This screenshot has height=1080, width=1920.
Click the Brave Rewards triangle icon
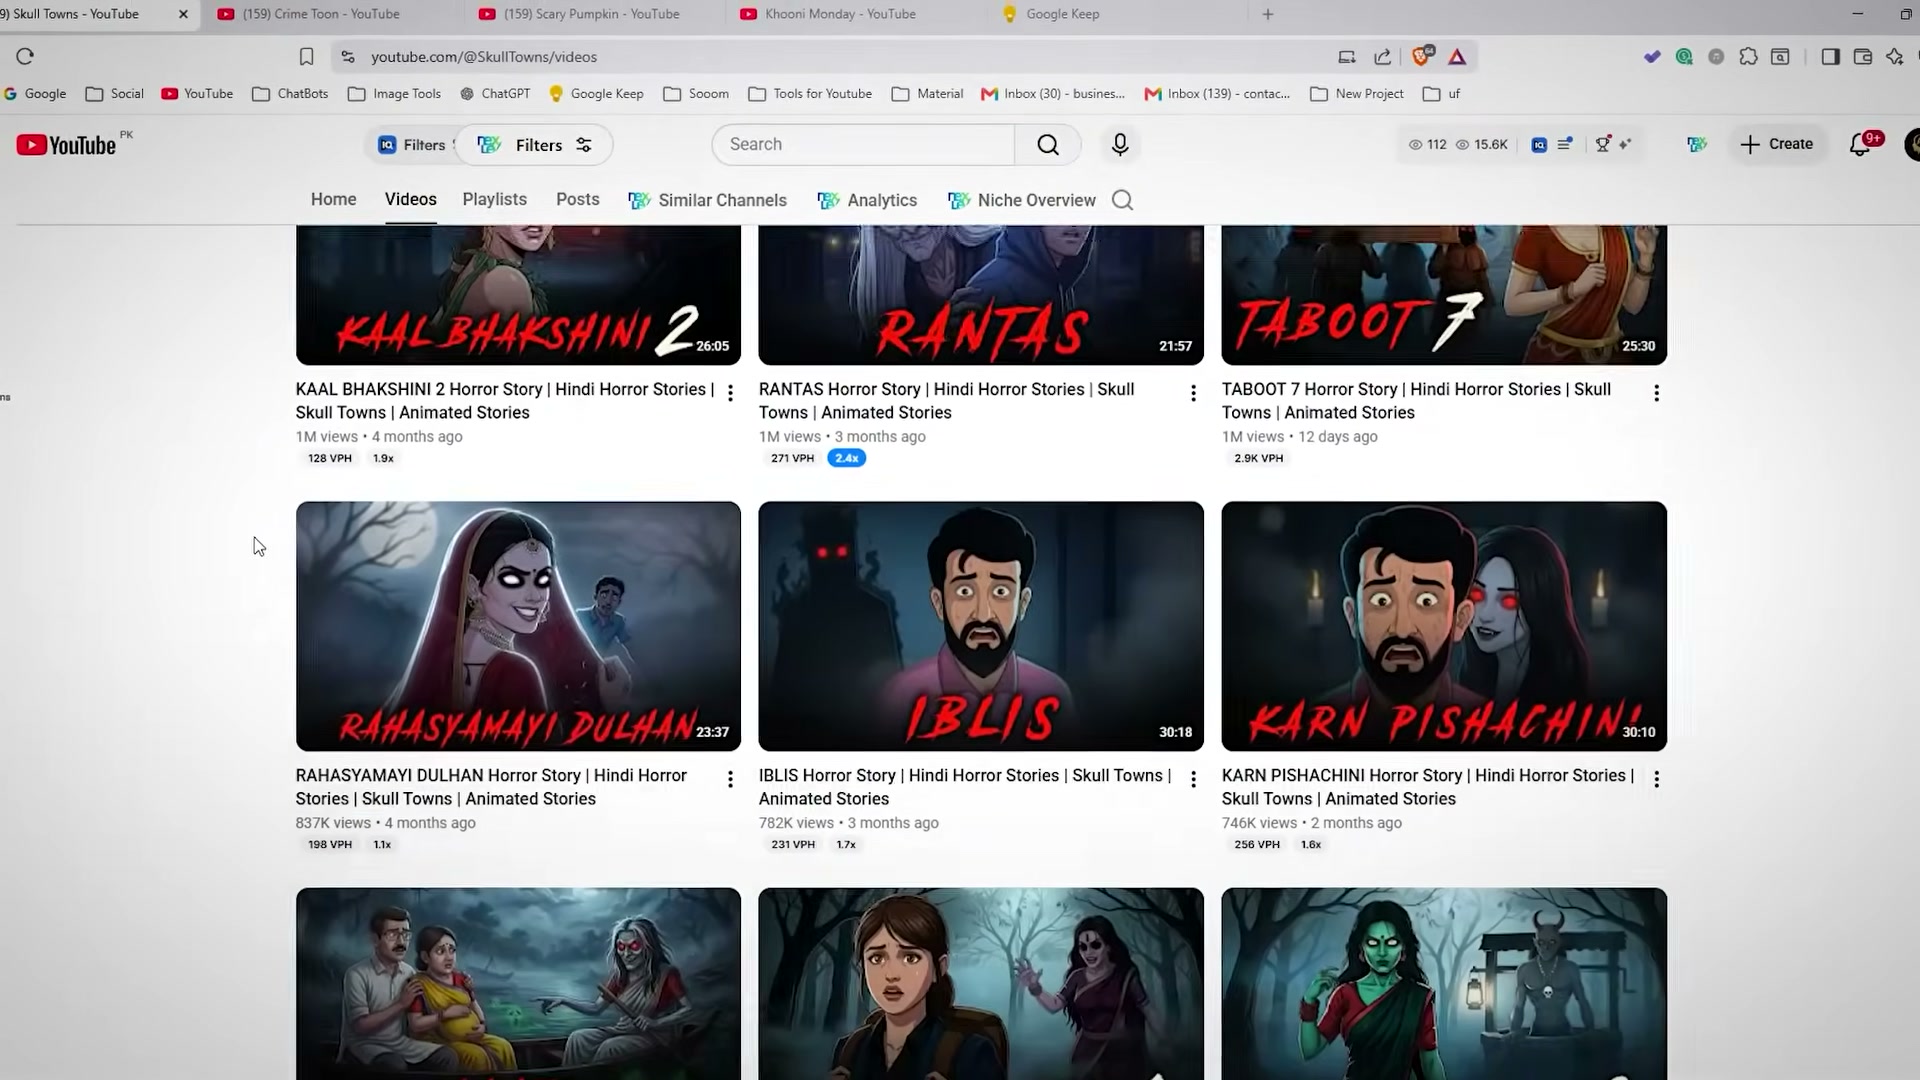click(1457, 57)
